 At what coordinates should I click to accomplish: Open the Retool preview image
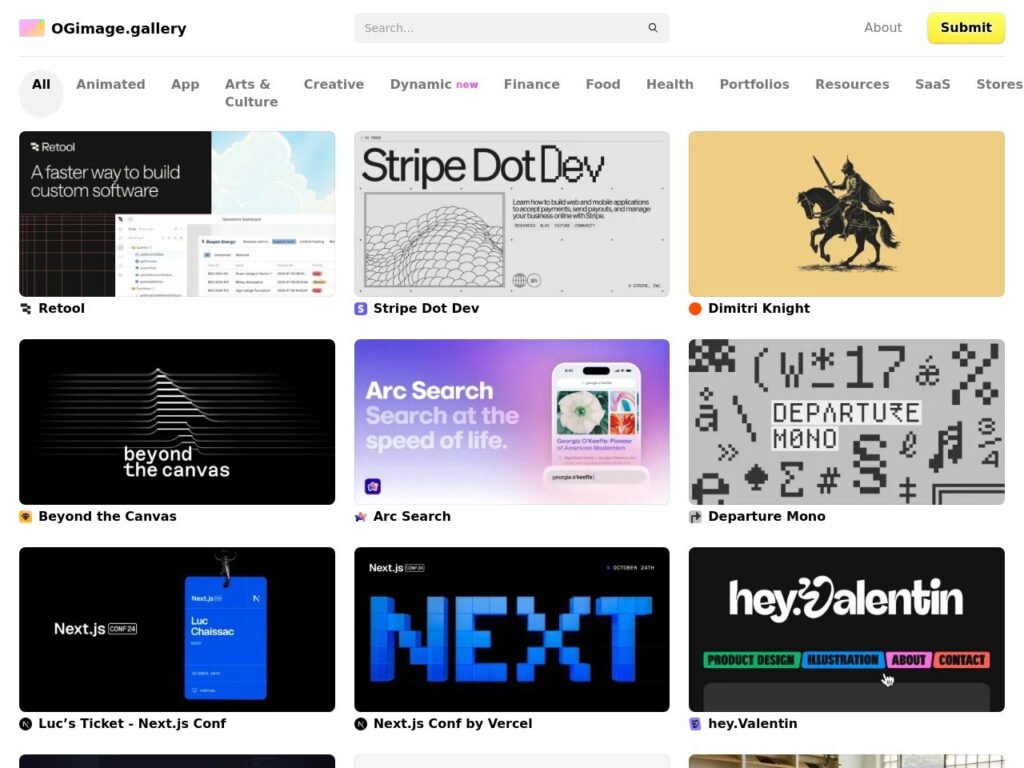coord(177,214)
